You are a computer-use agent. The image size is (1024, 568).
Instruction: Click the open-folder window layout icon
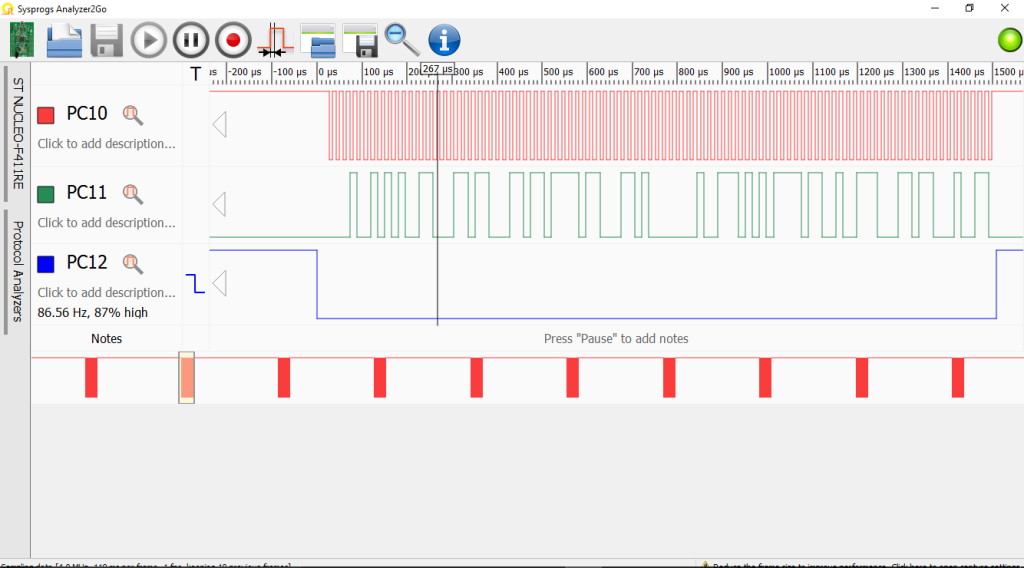click(318, 41)
